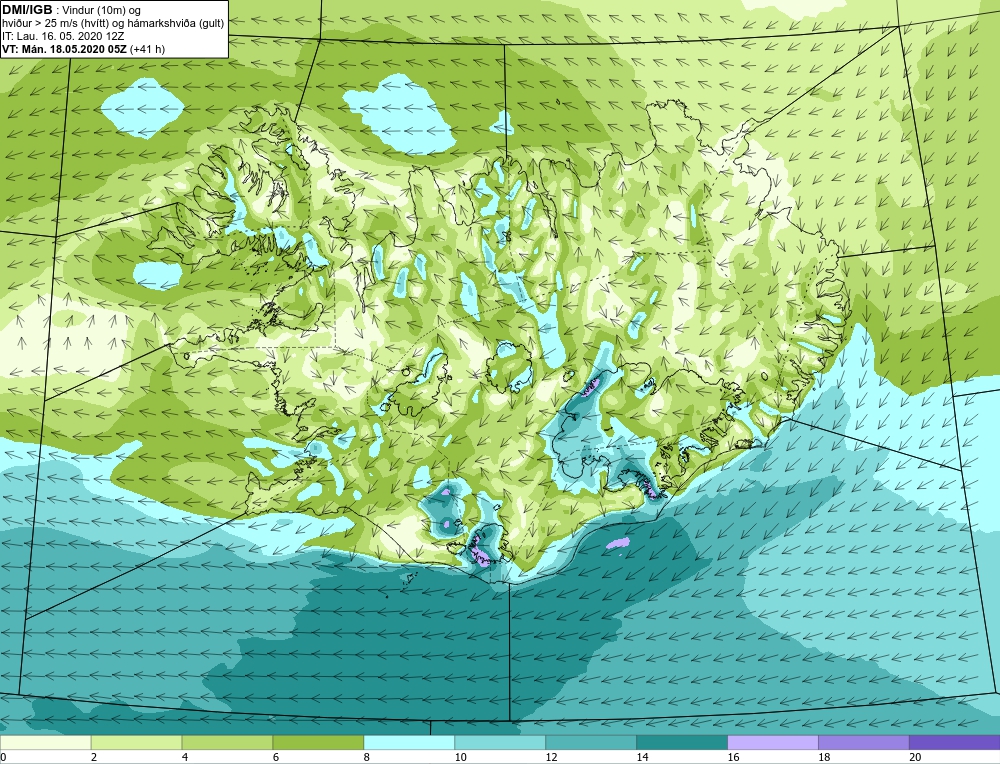Click the legend scale label '4'

pyautogui.click(x=185, y=757)
